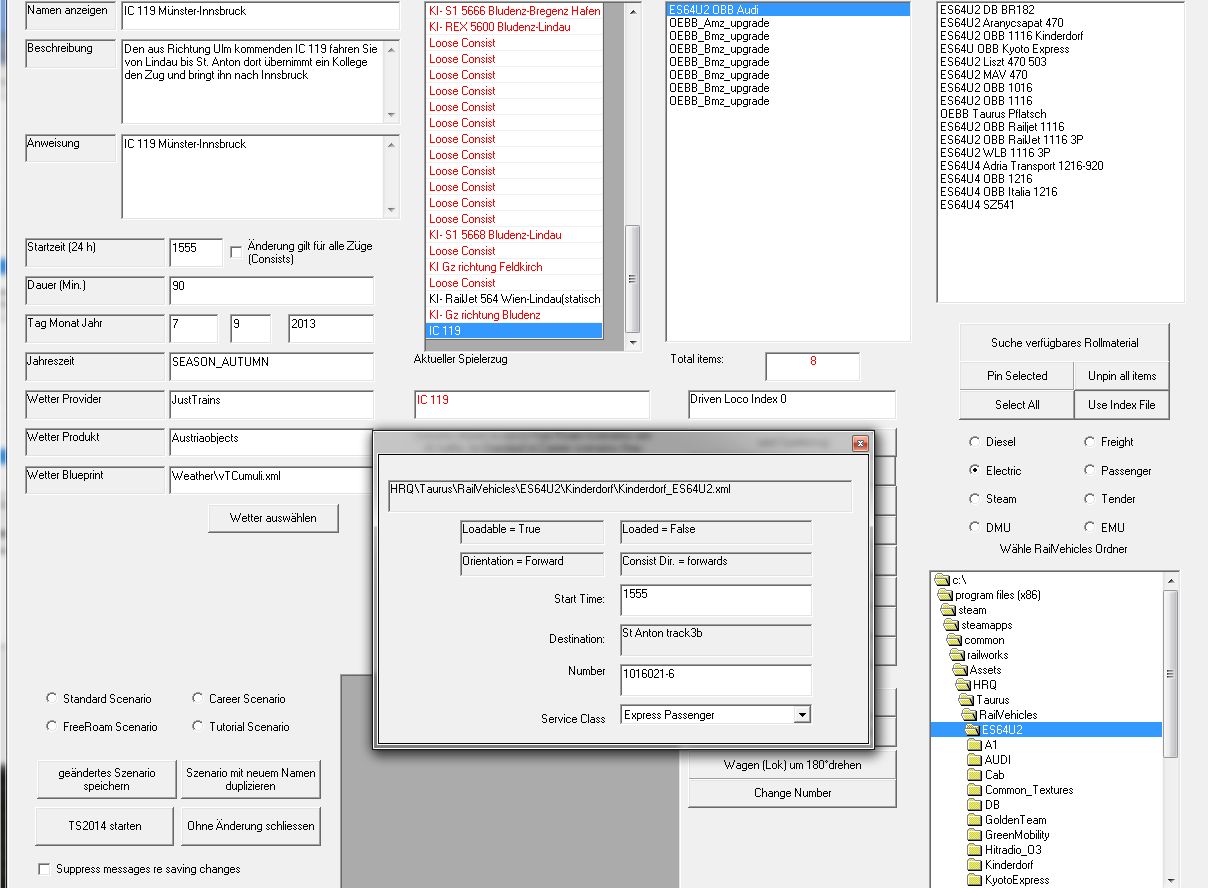Select 'IC 119' in consist list

[514, 330]
